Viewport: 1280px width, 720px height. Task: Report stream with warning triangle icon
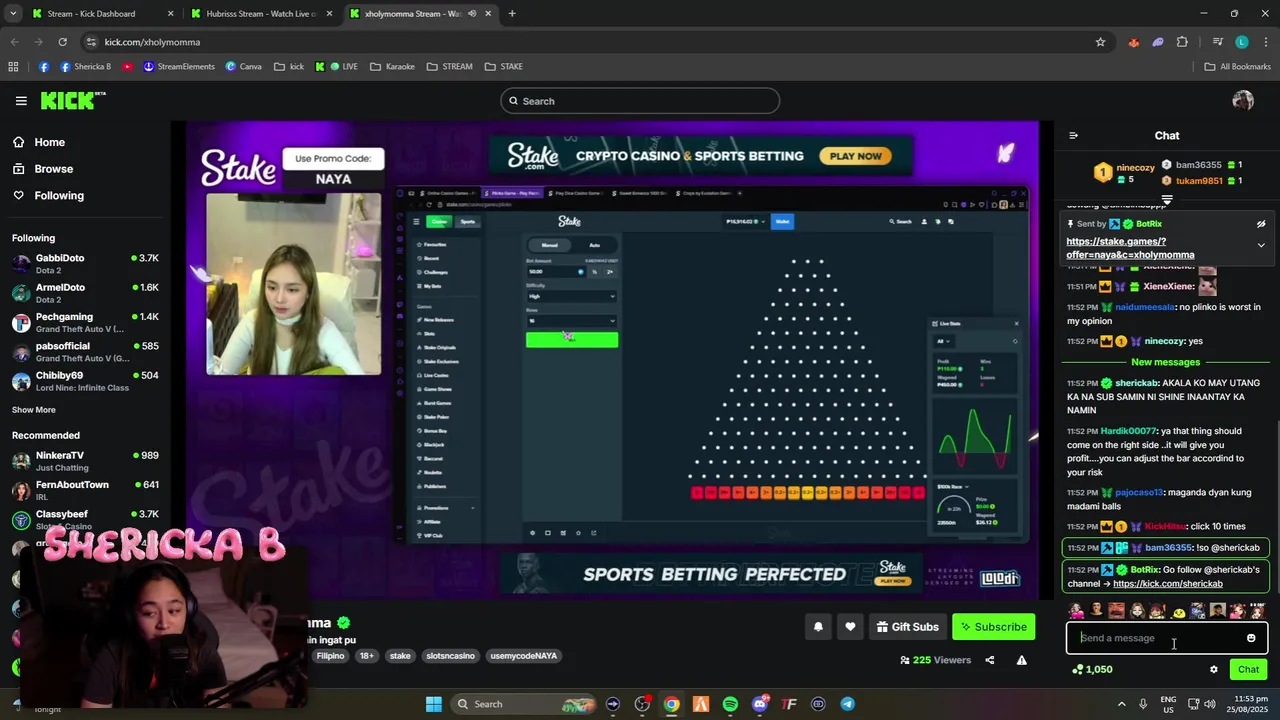click(1021, 660)
